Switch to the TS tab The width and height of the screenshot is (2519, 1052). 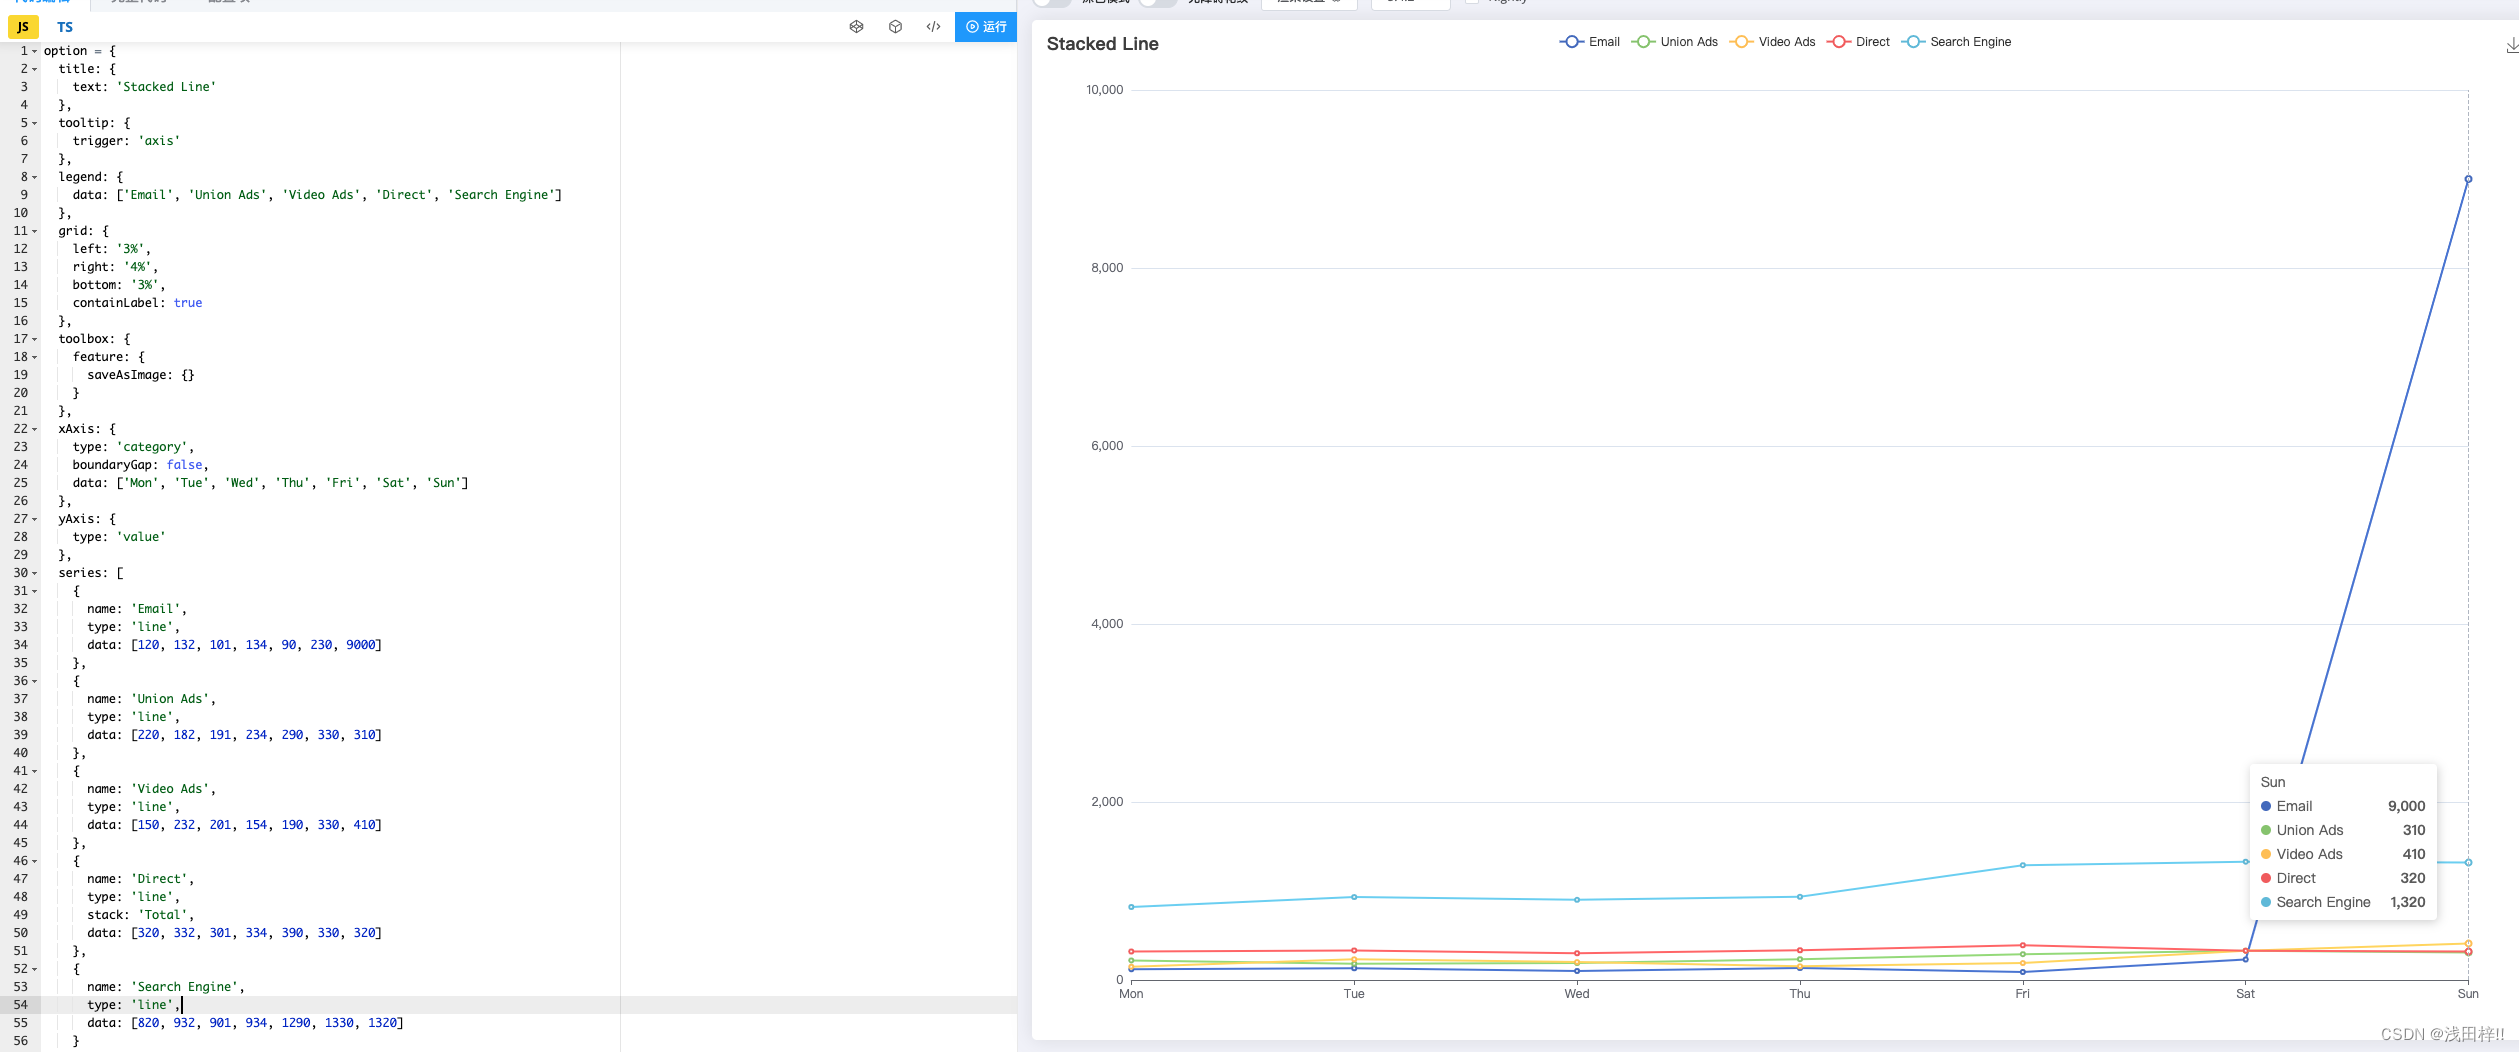tap(64, 27)
